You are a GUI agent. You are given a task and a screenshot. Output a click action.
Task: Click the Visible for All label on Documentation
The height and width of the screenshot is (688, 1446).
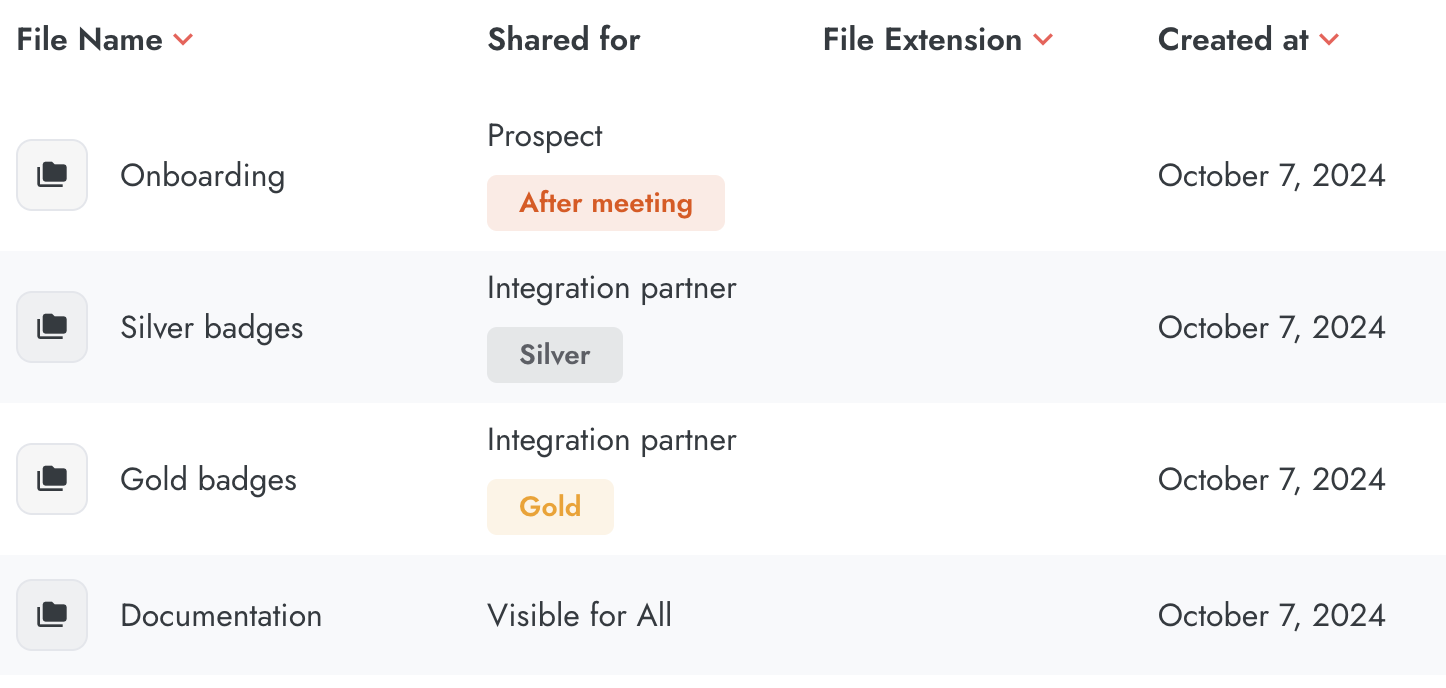click(579, 615)
